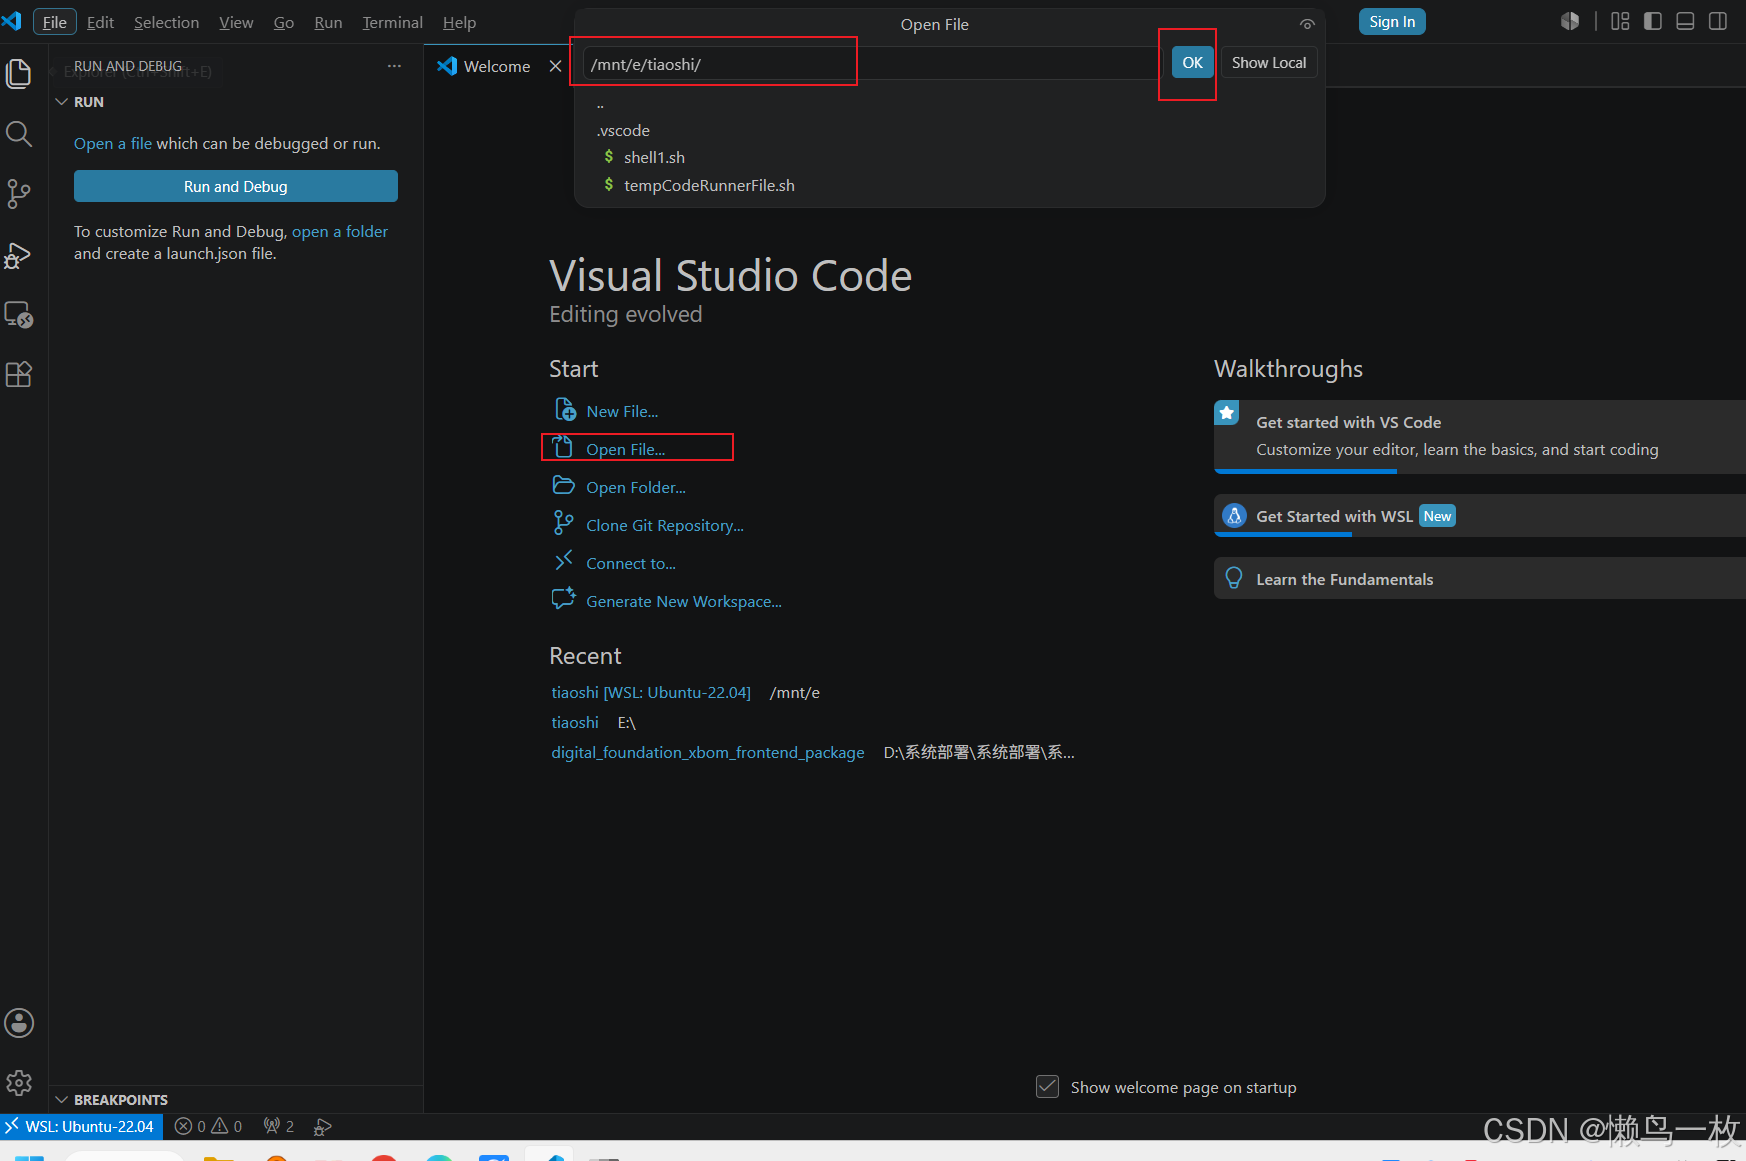Select the .vscode folder in the file list

coord(950,130)
